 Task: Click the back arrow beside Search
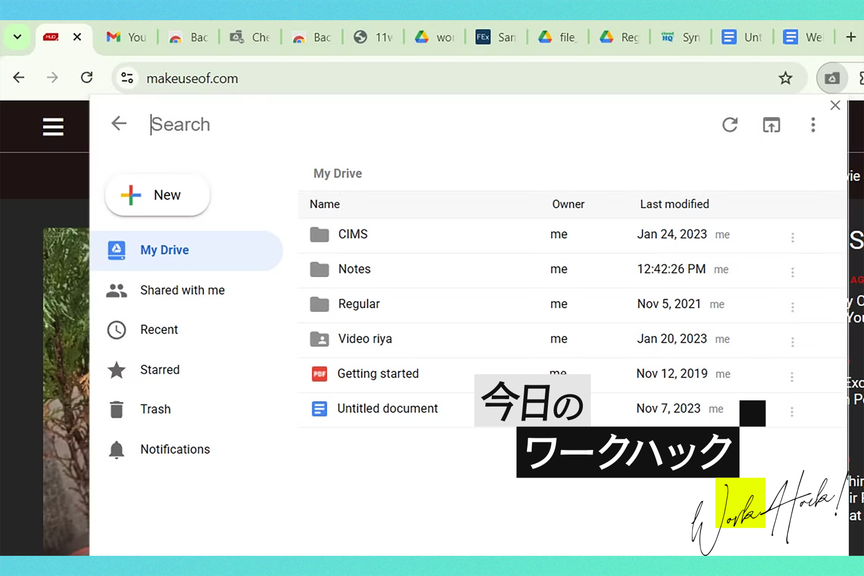click(119, 124)
